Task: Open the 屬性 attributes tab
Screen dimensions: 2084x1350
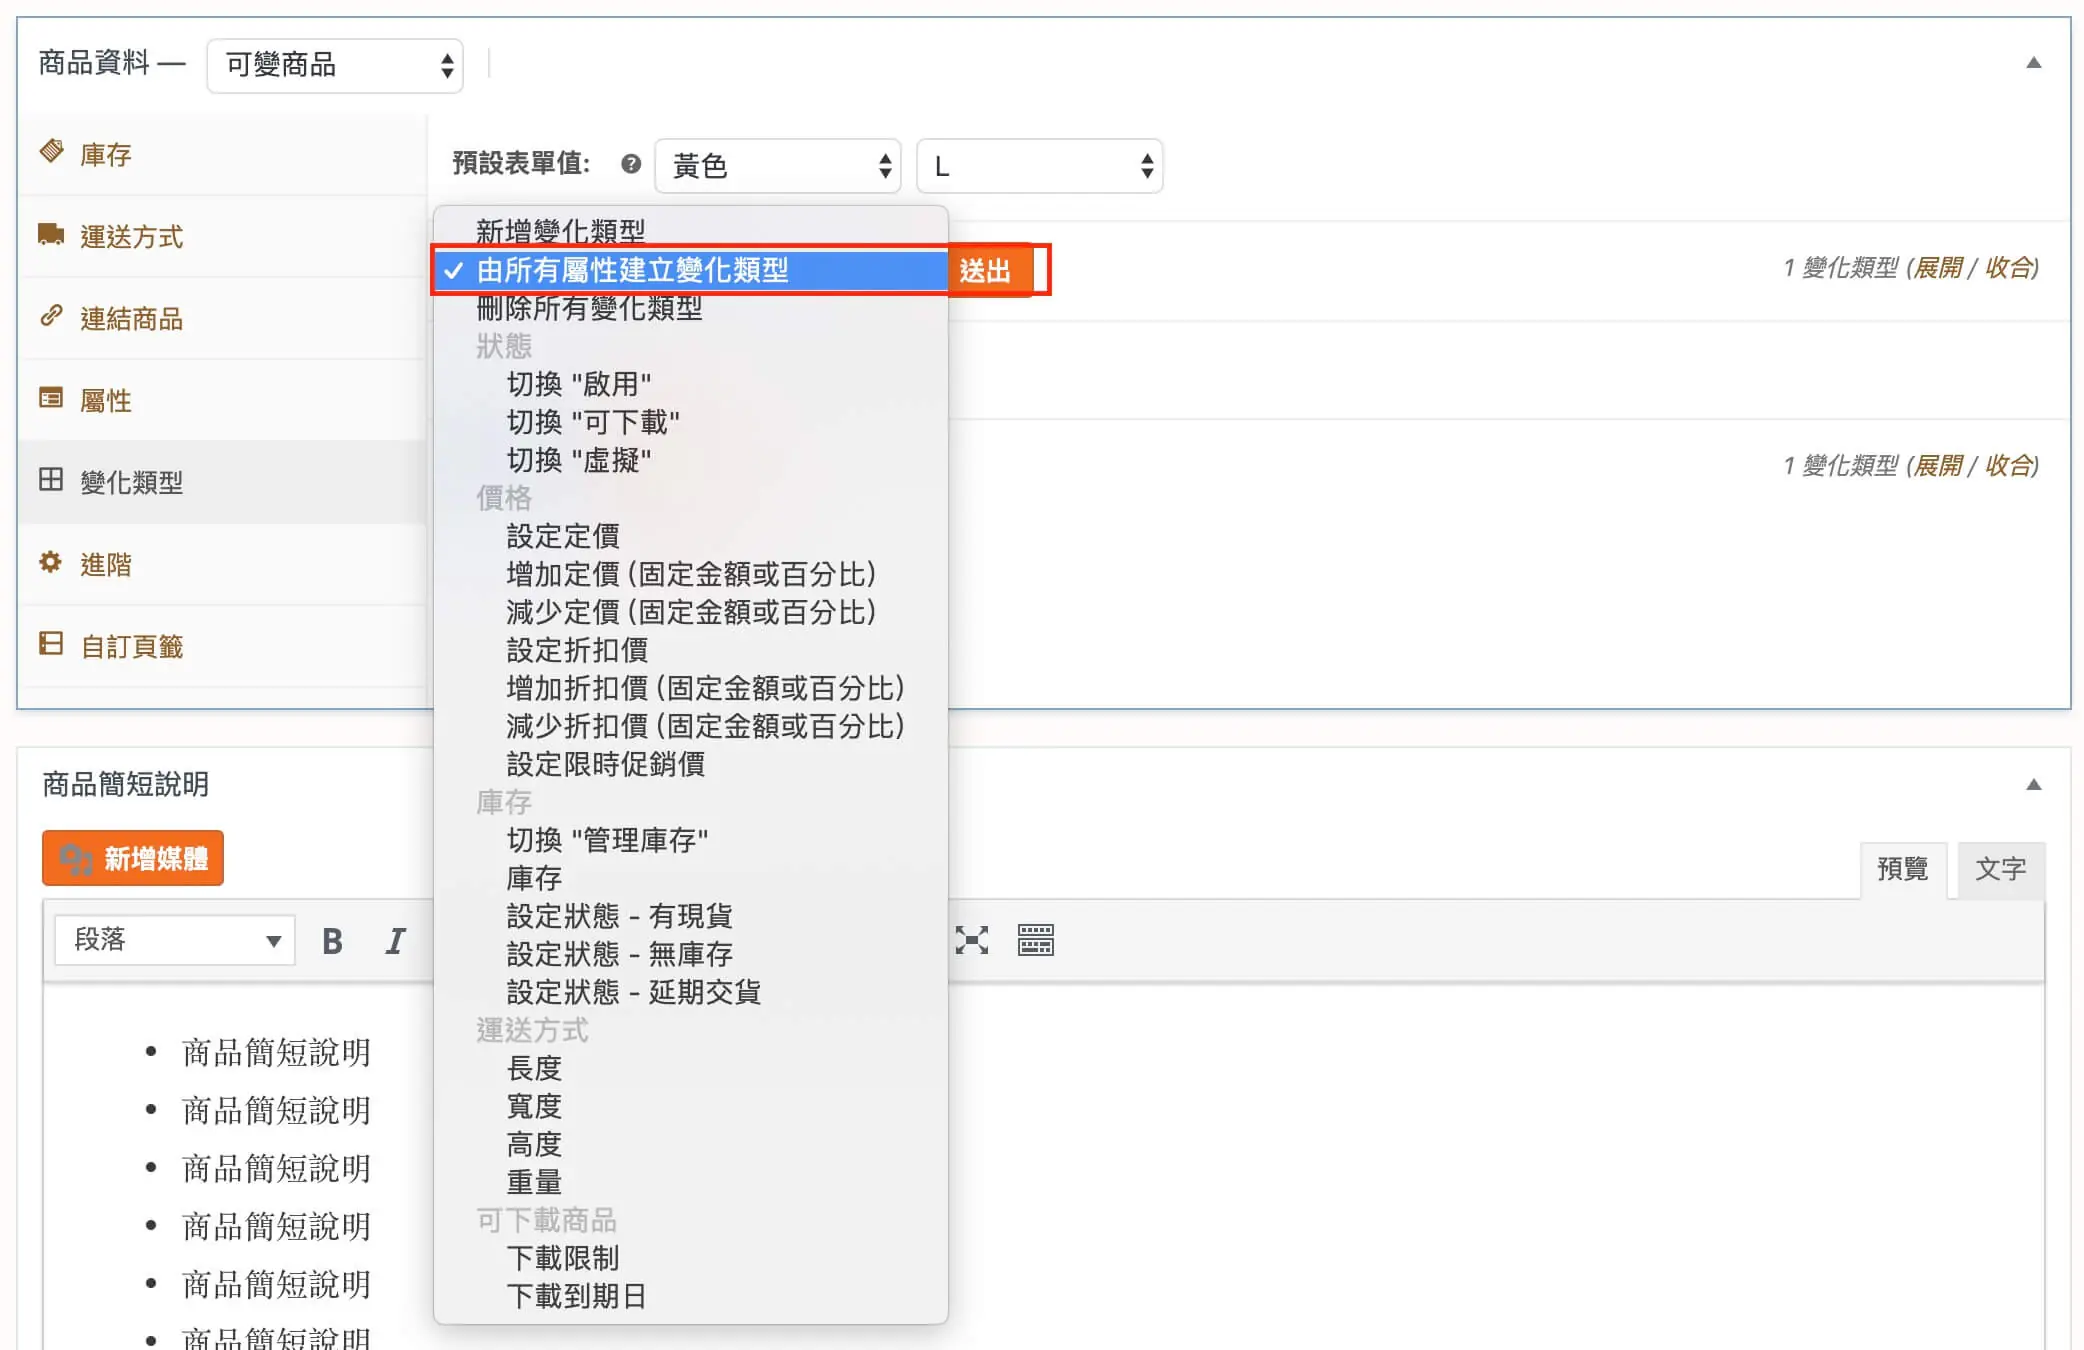Action: [x=222, y=400]
